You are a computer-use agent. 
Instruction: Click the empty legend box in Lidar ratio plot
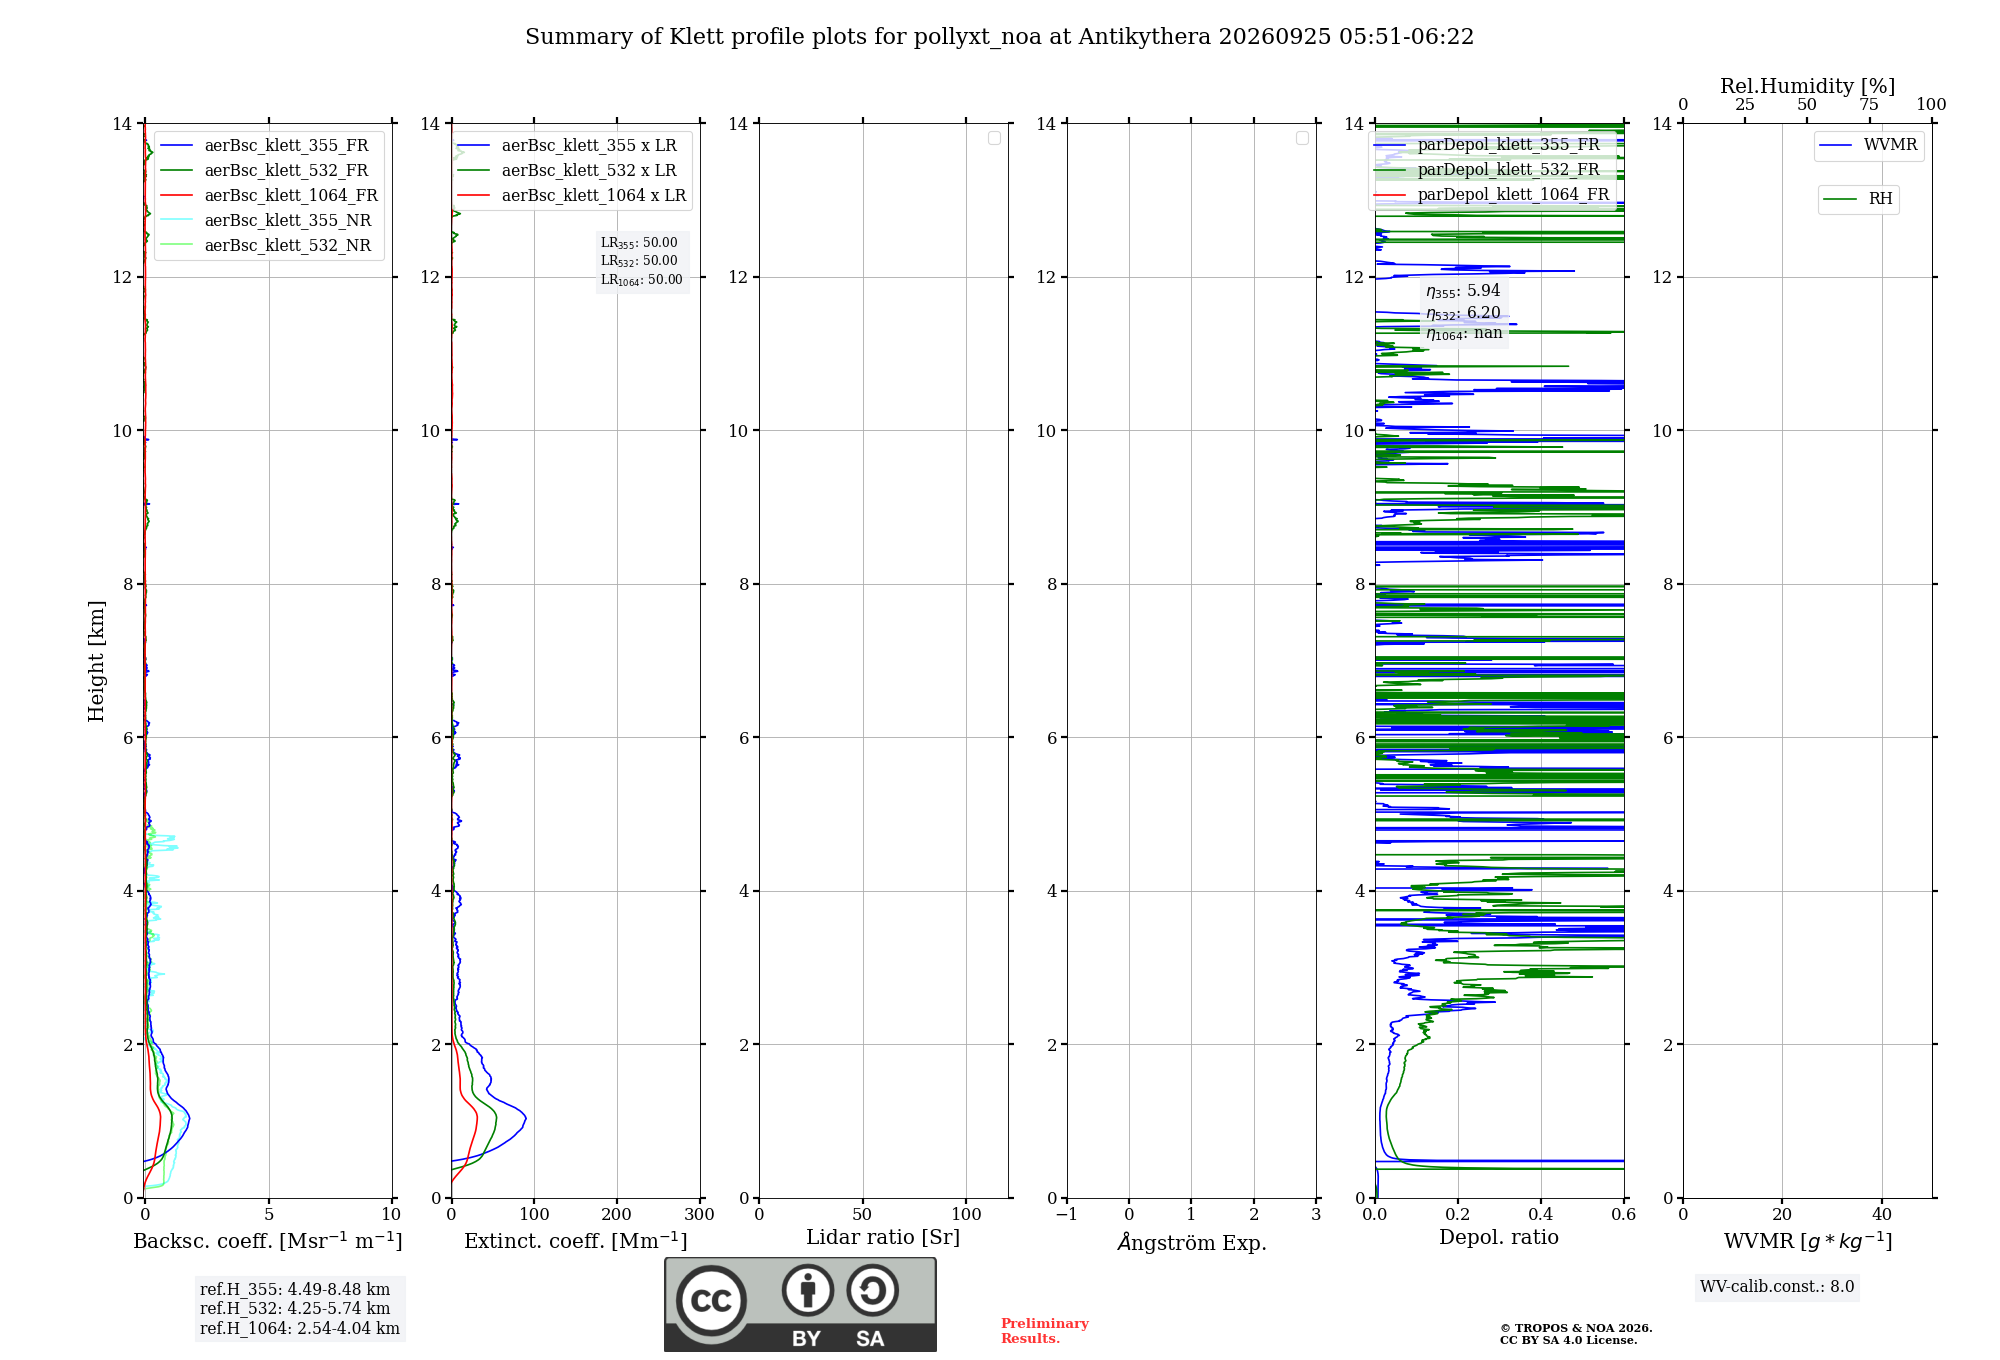coord(994,138)
